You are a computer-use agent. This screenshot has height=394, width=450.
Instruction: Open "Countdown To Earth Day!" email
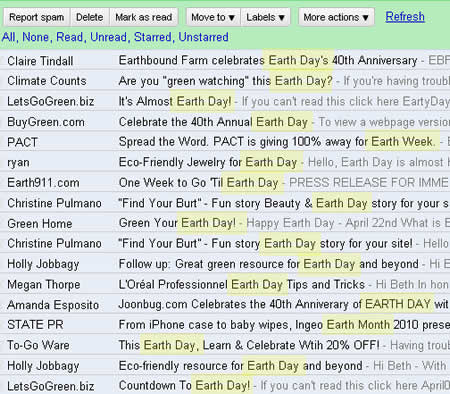[225, 386]
